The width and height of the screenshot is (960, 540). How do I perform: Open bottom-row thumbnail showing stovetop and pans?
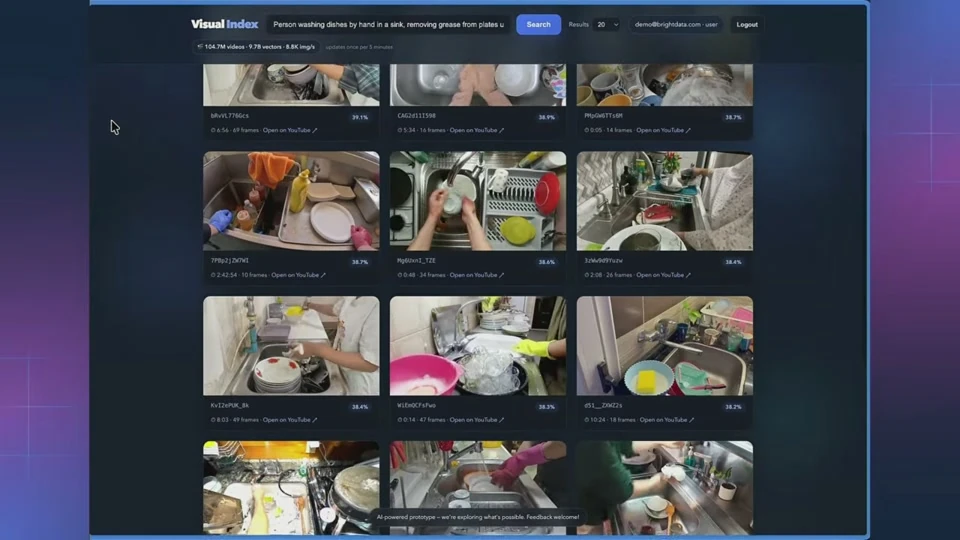pos(291,487)
